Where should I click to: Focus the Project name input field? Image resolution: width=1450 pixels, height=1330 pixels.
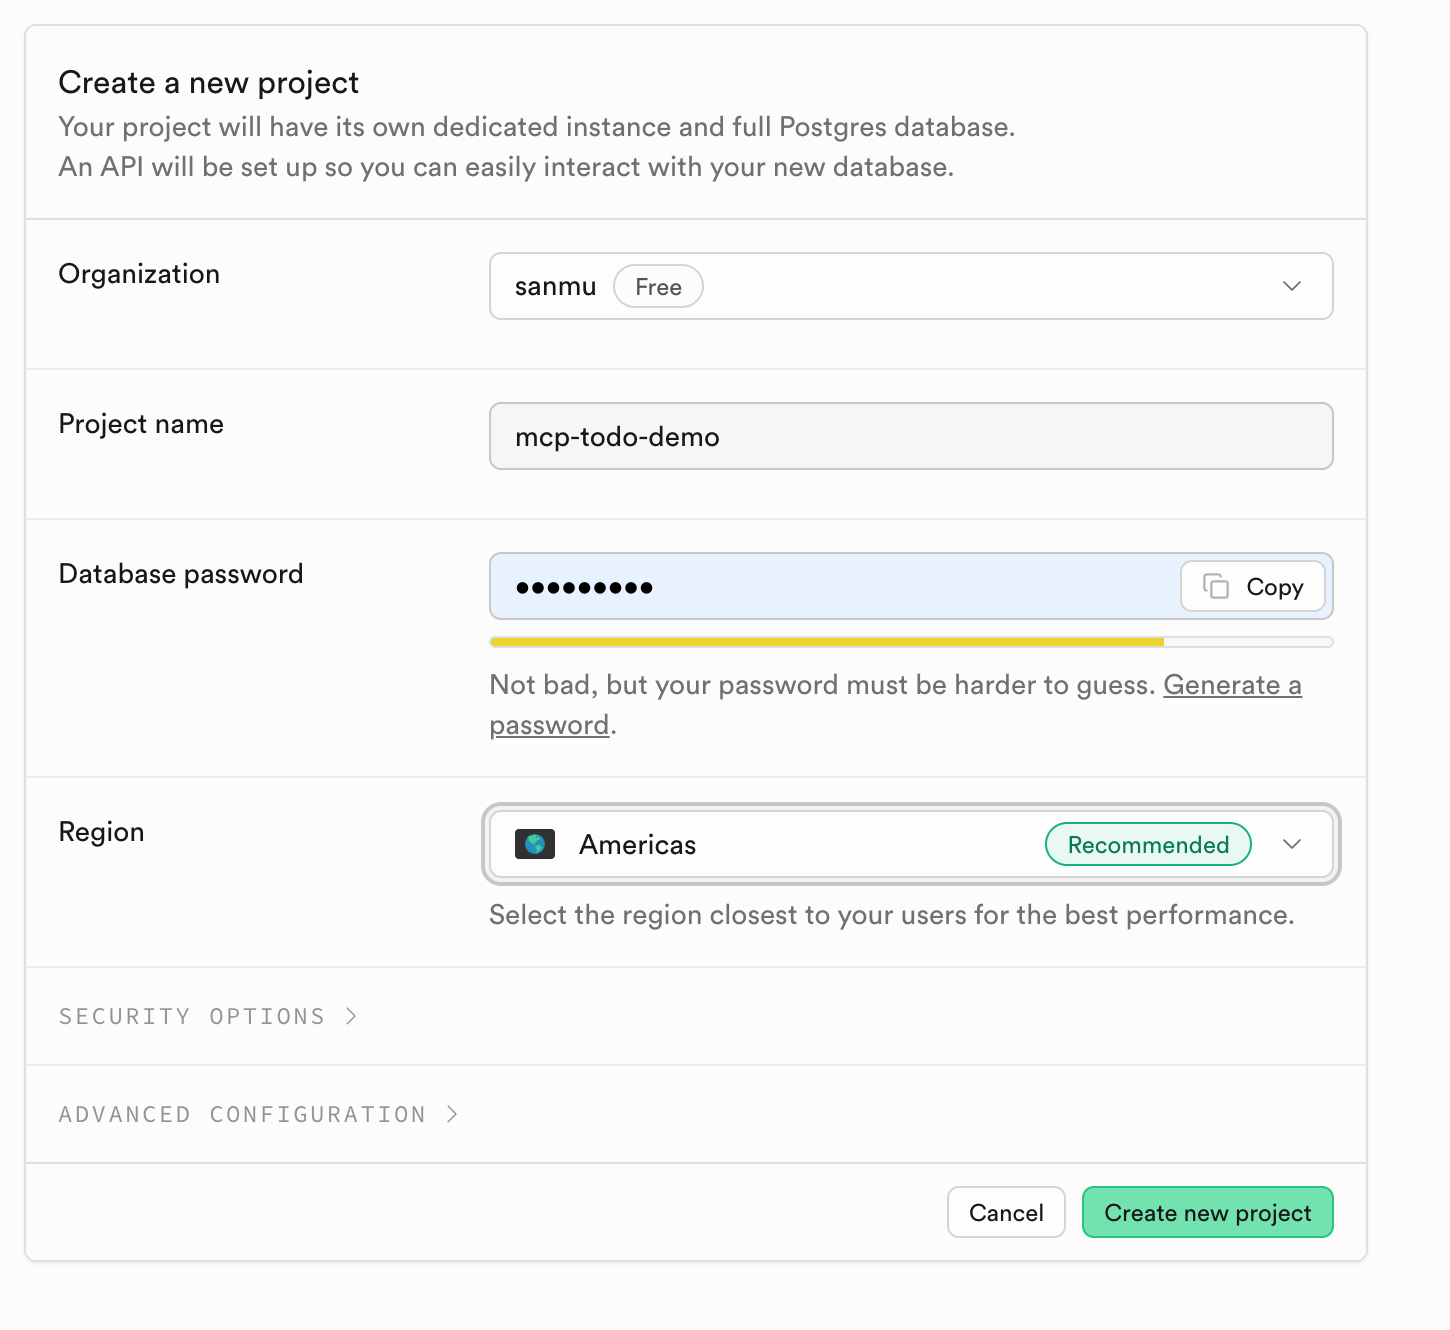pyautogui.click(x=910, y=436)
